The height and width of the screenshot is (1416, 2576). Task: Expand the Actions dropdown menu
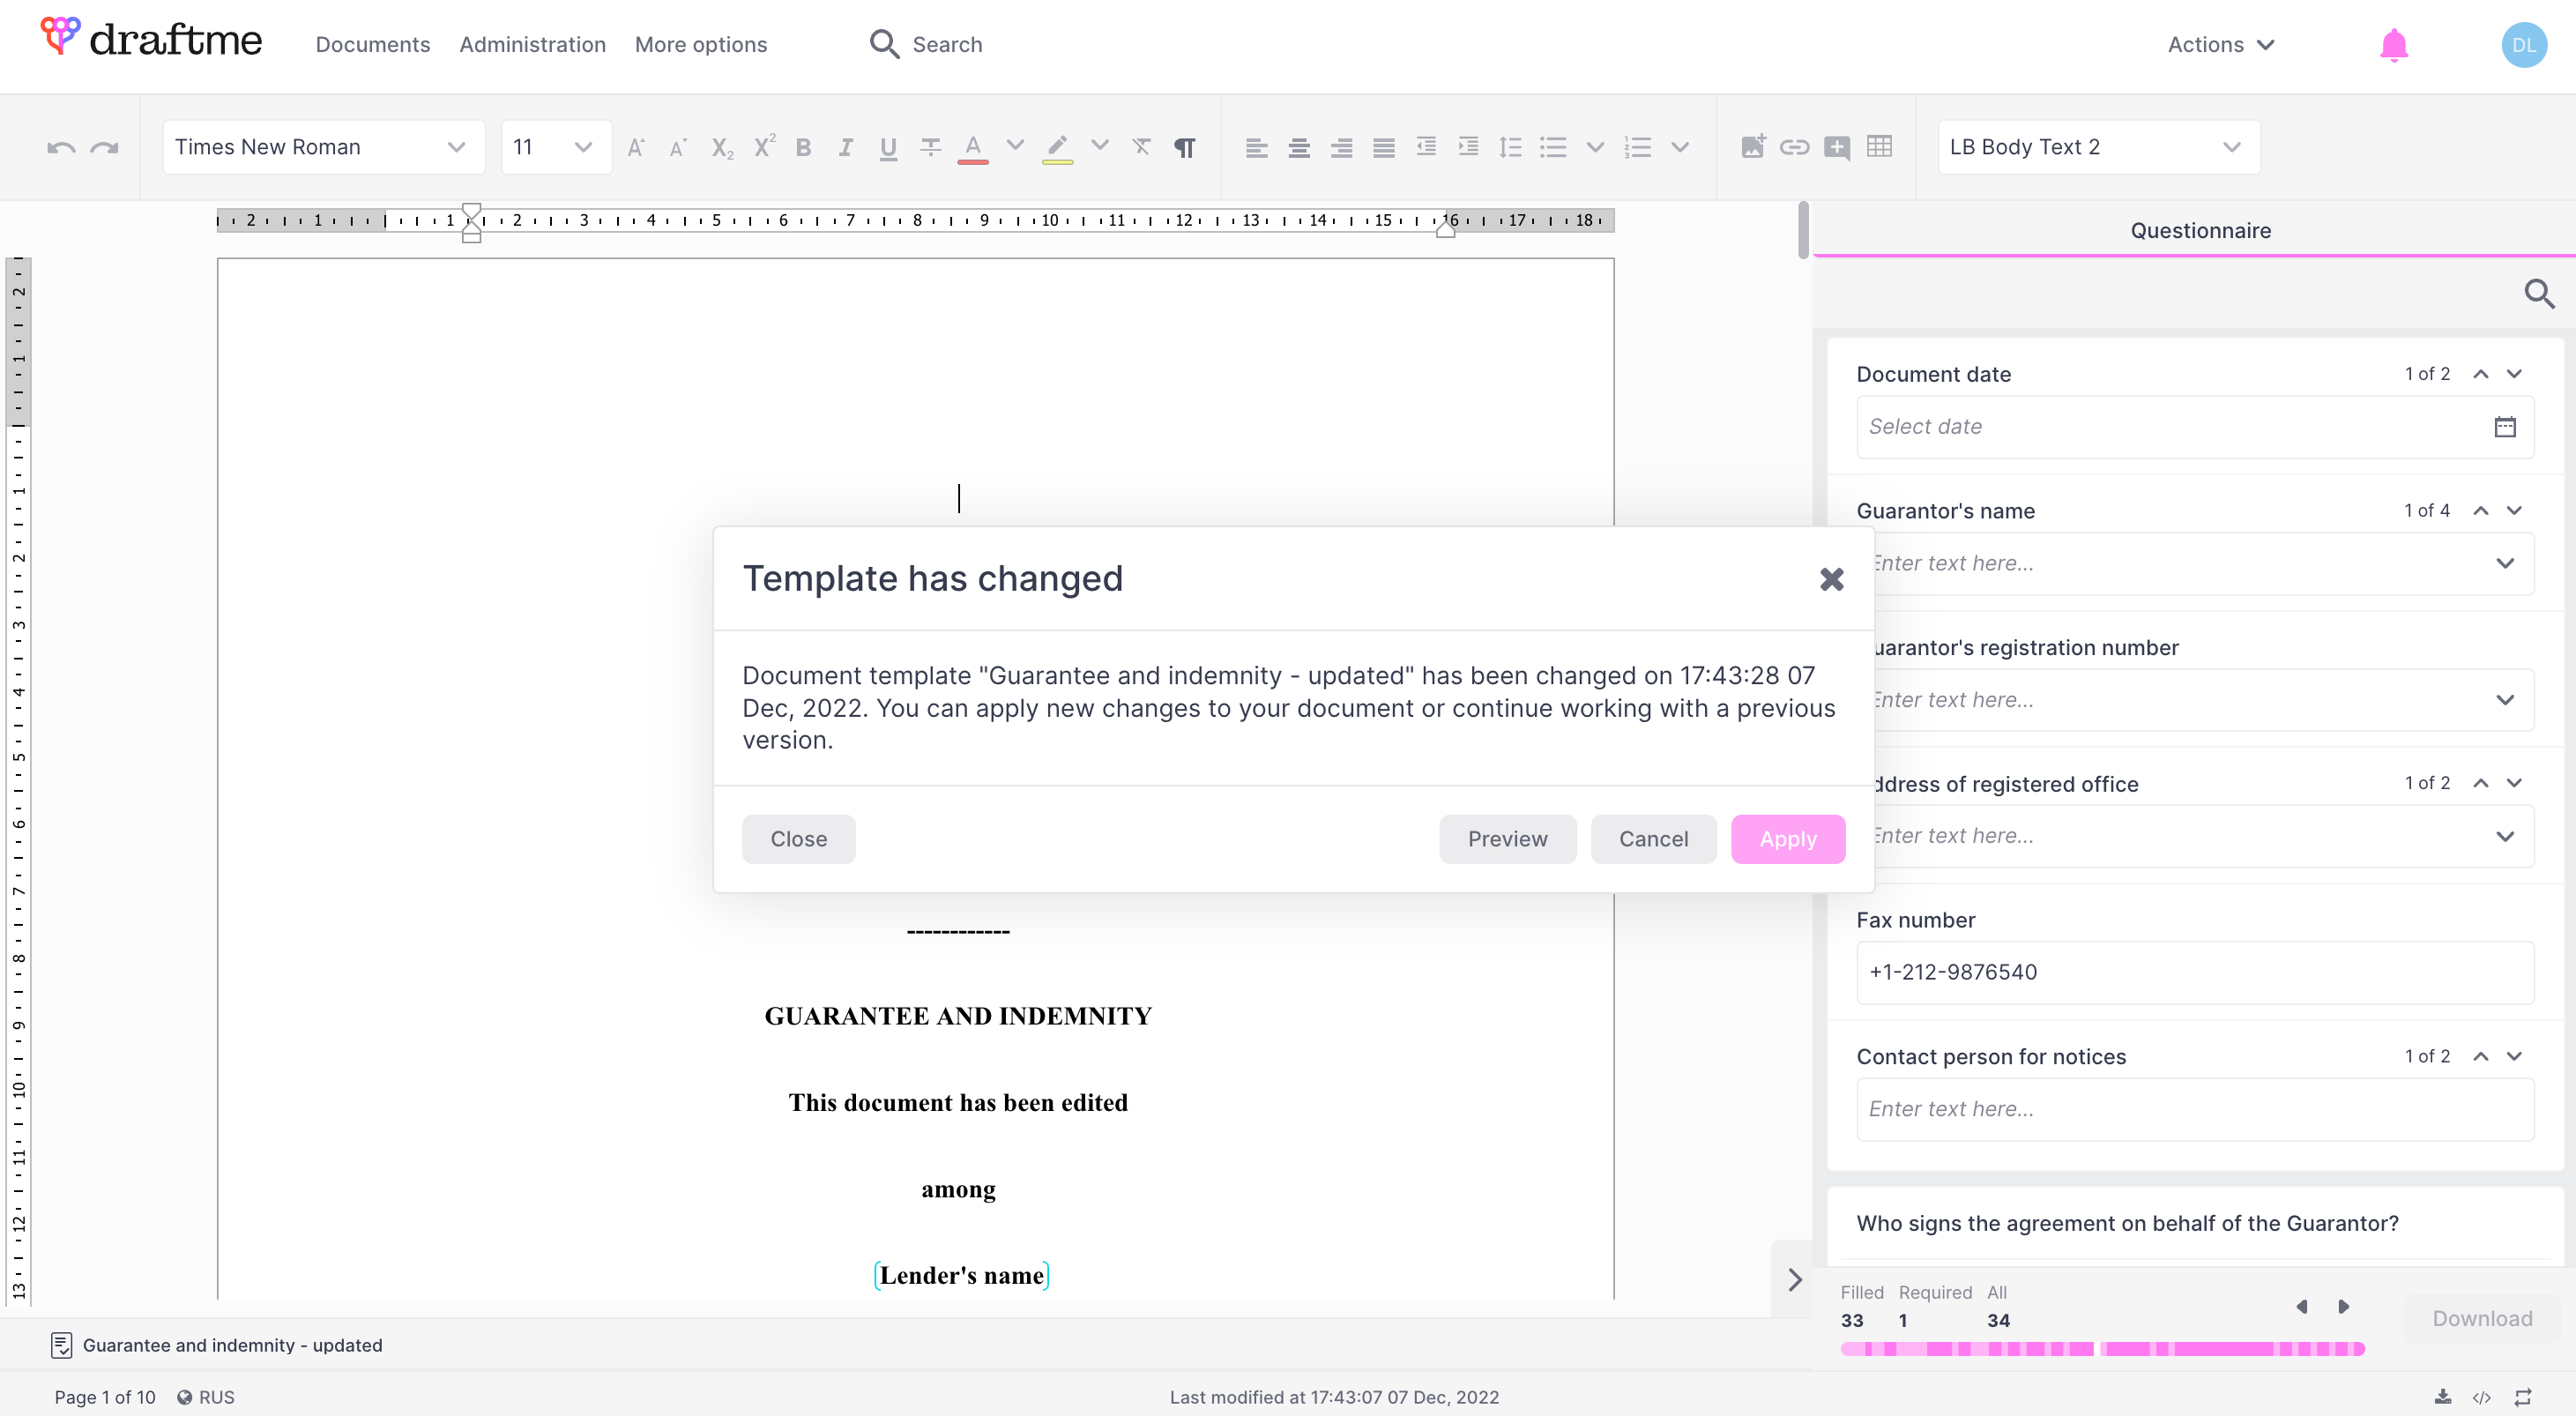[x=2220, y=45]
